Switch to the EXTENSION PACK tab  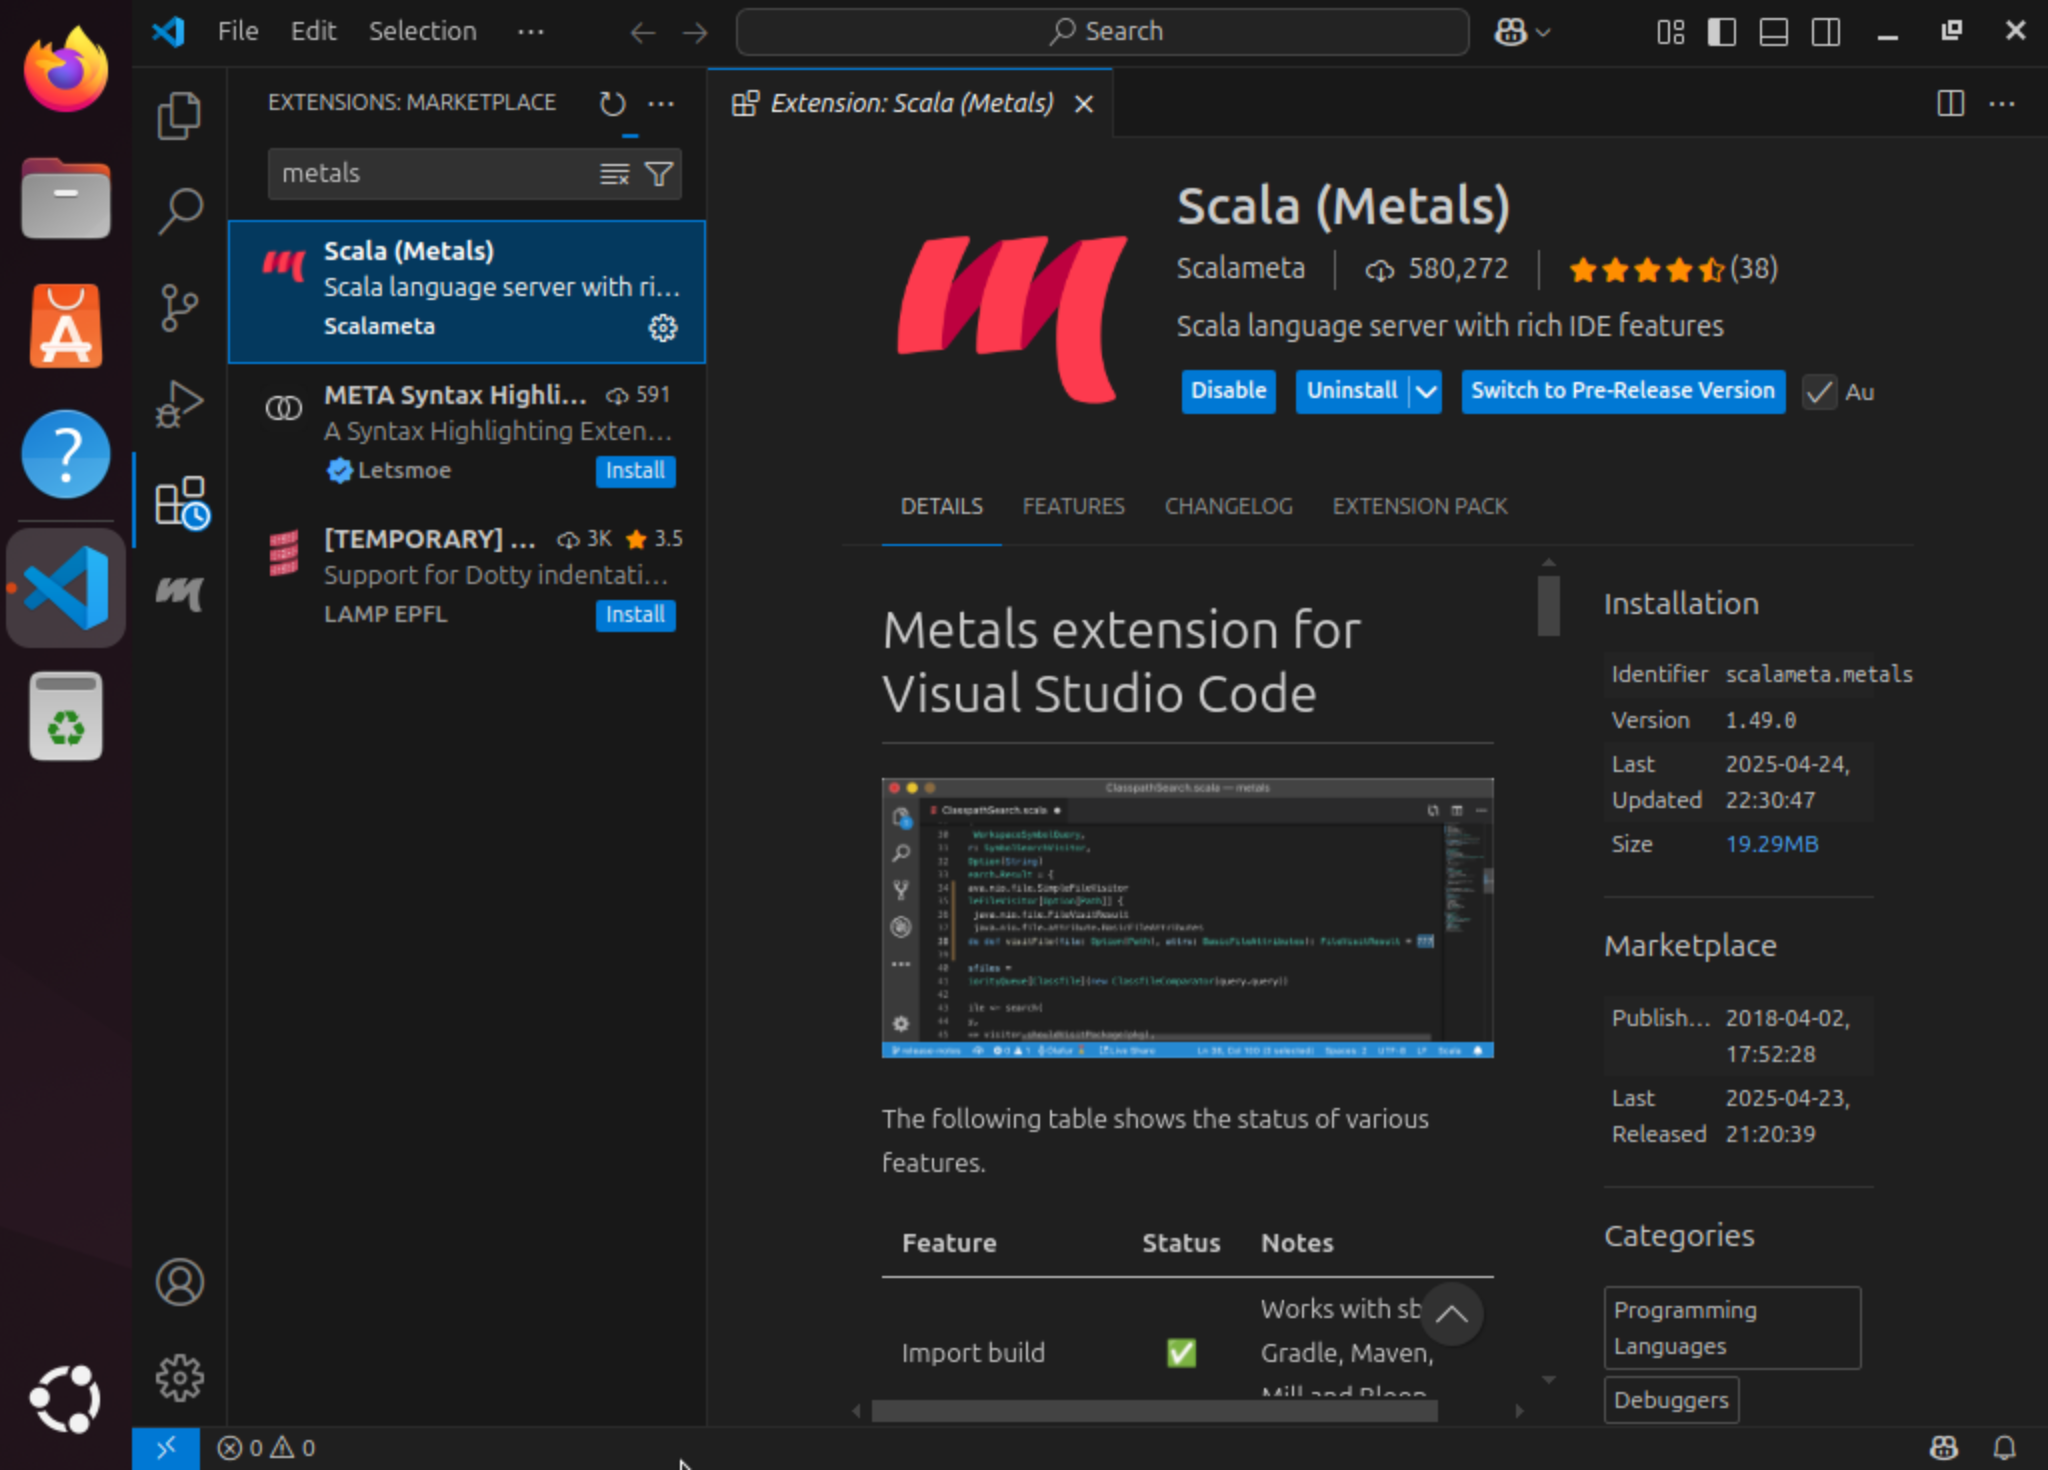(1419, 506)
